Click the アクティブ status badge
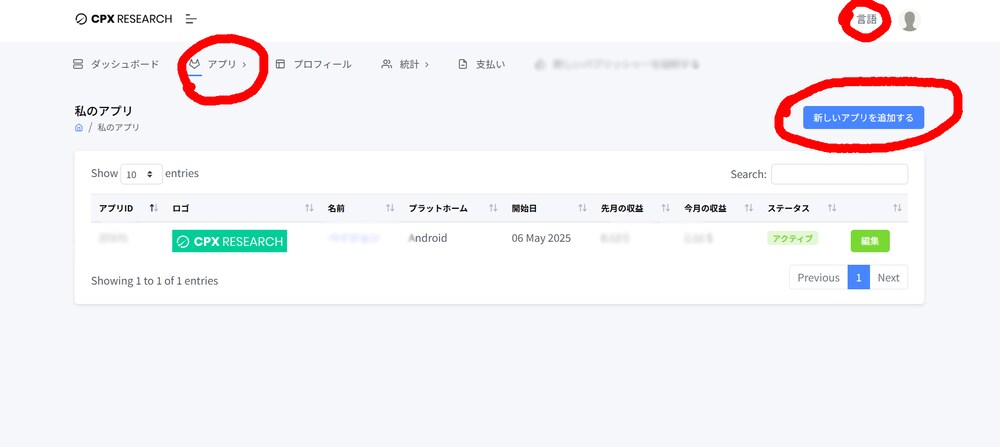This screenshot has height=447, width=1000. click(793, 238)
